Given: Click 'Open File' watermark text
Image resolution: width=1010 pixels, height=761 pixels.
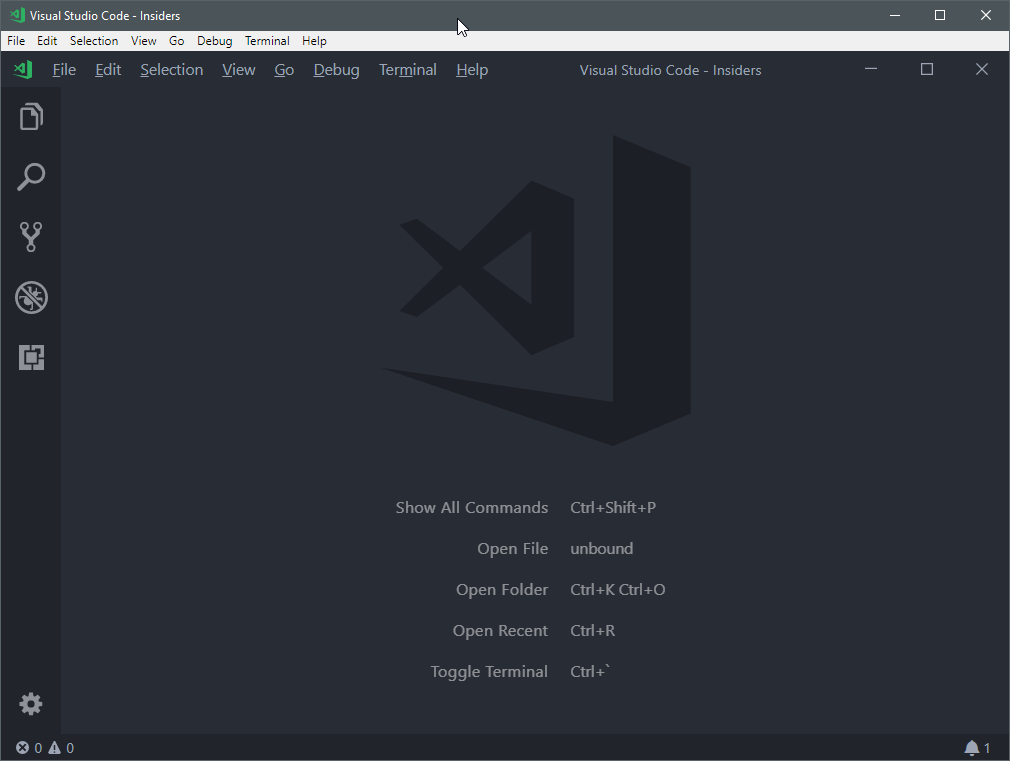Looking at the screenshot, I should 513,548.
